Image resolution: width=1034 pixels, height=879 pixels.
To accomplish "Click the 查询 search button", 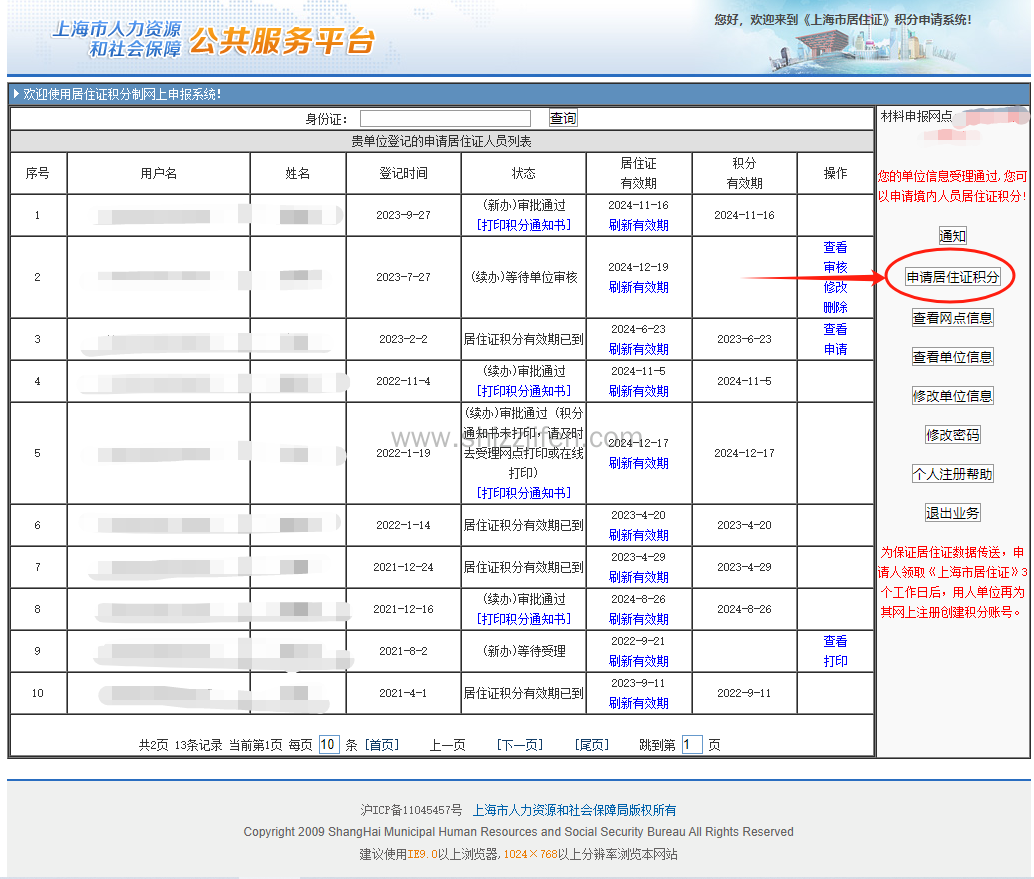I will pyautogui.click(x=563, y=118).
